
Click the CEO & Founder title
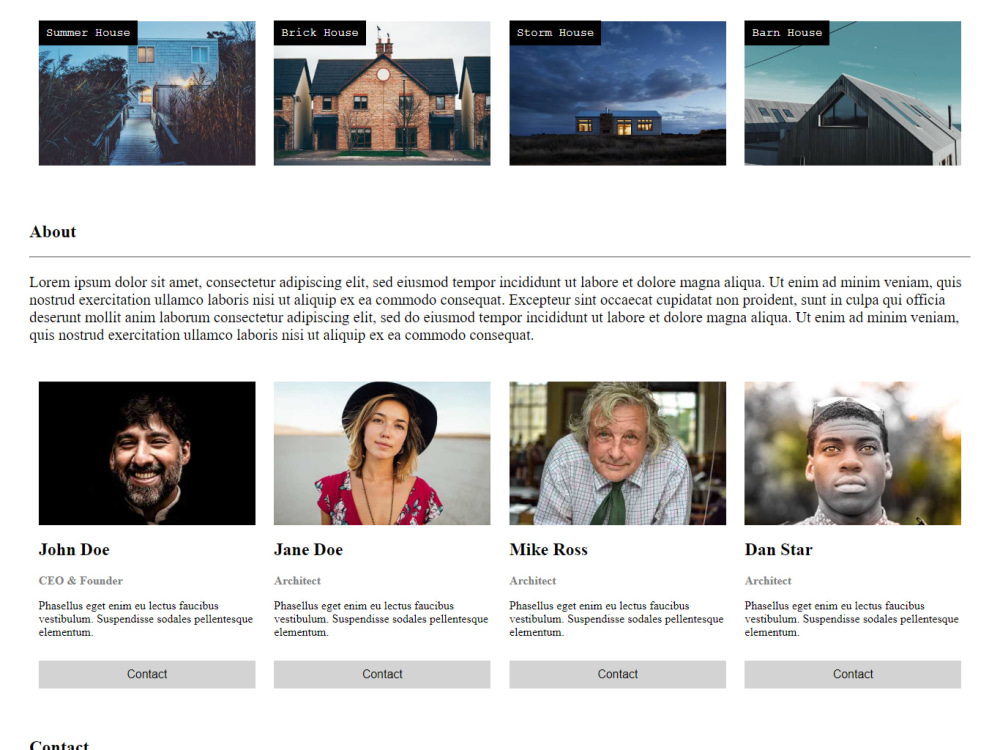pos(80,581)
